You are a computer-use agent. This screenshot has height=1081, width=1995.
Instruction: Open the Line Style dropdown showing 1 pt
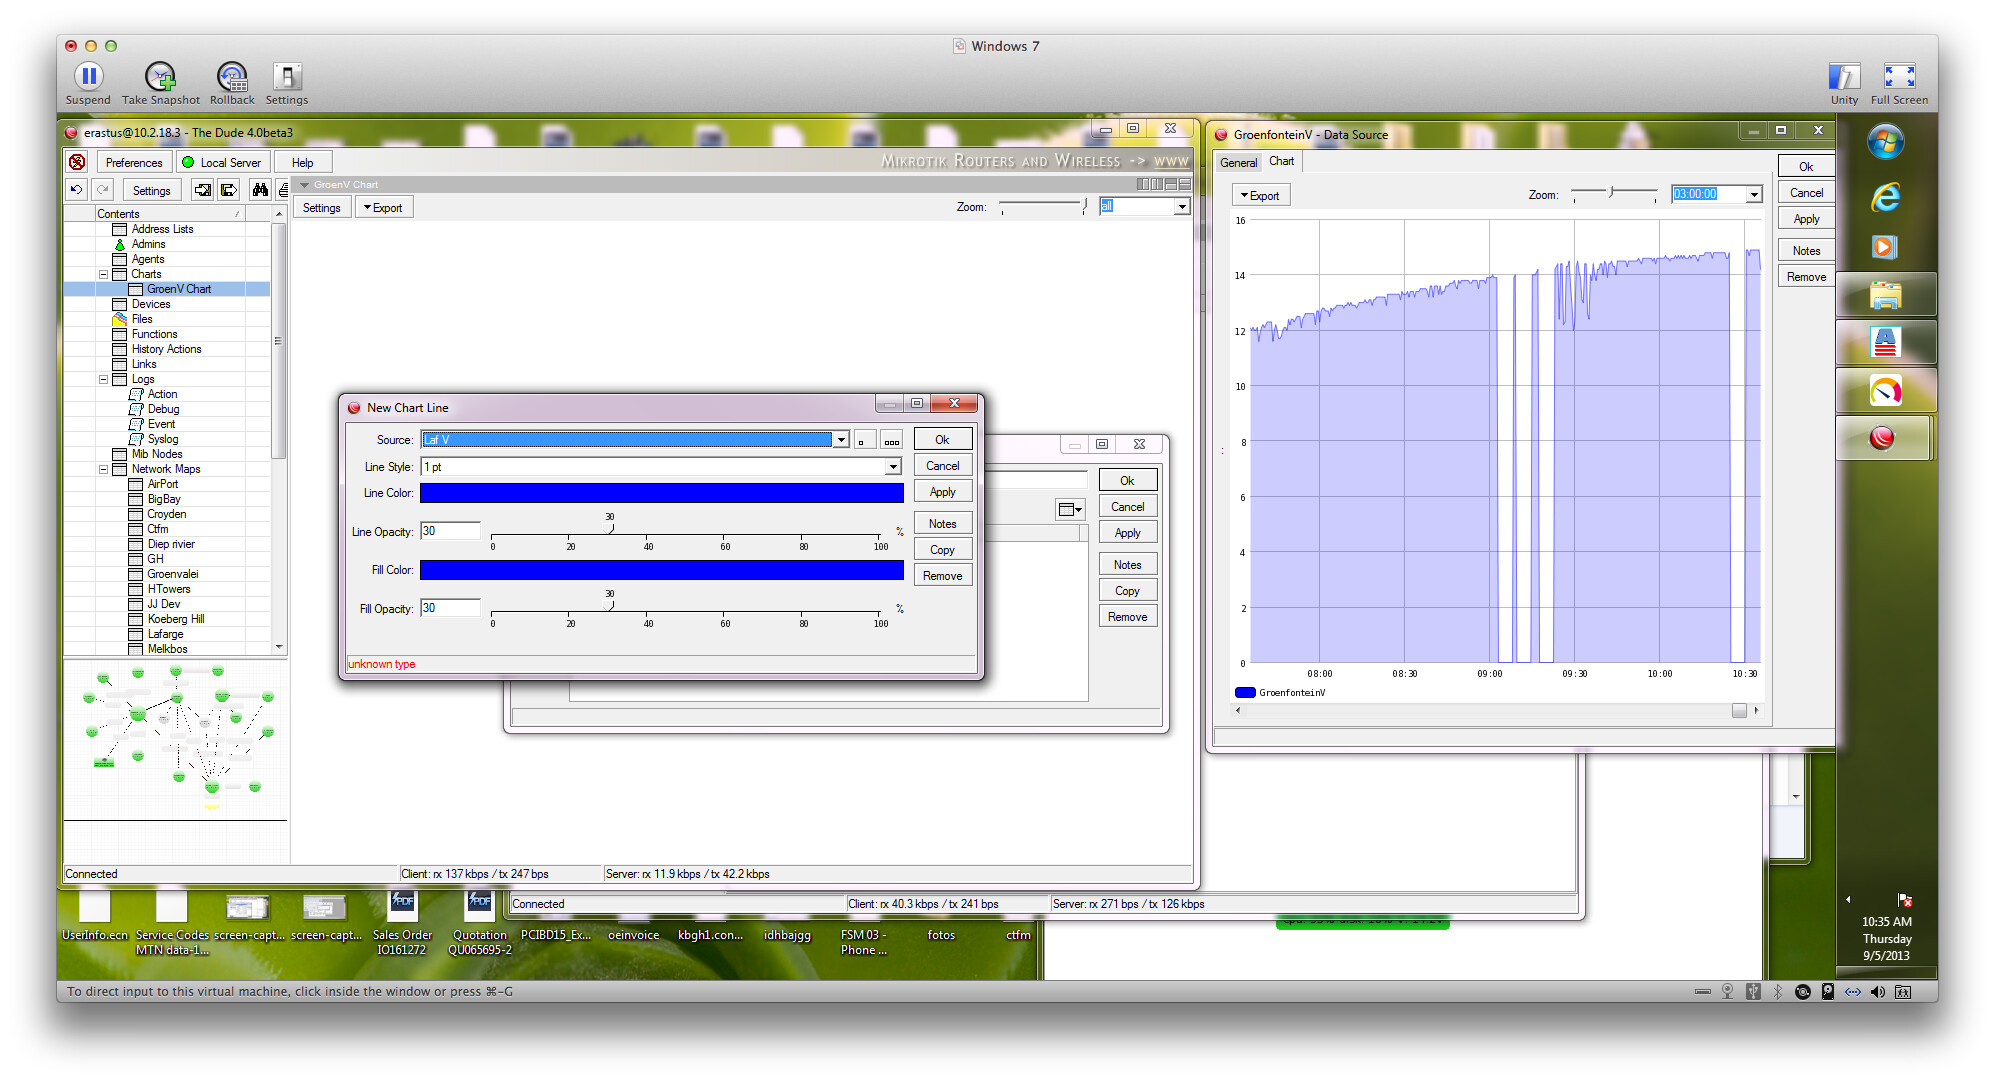click(892, 466)
